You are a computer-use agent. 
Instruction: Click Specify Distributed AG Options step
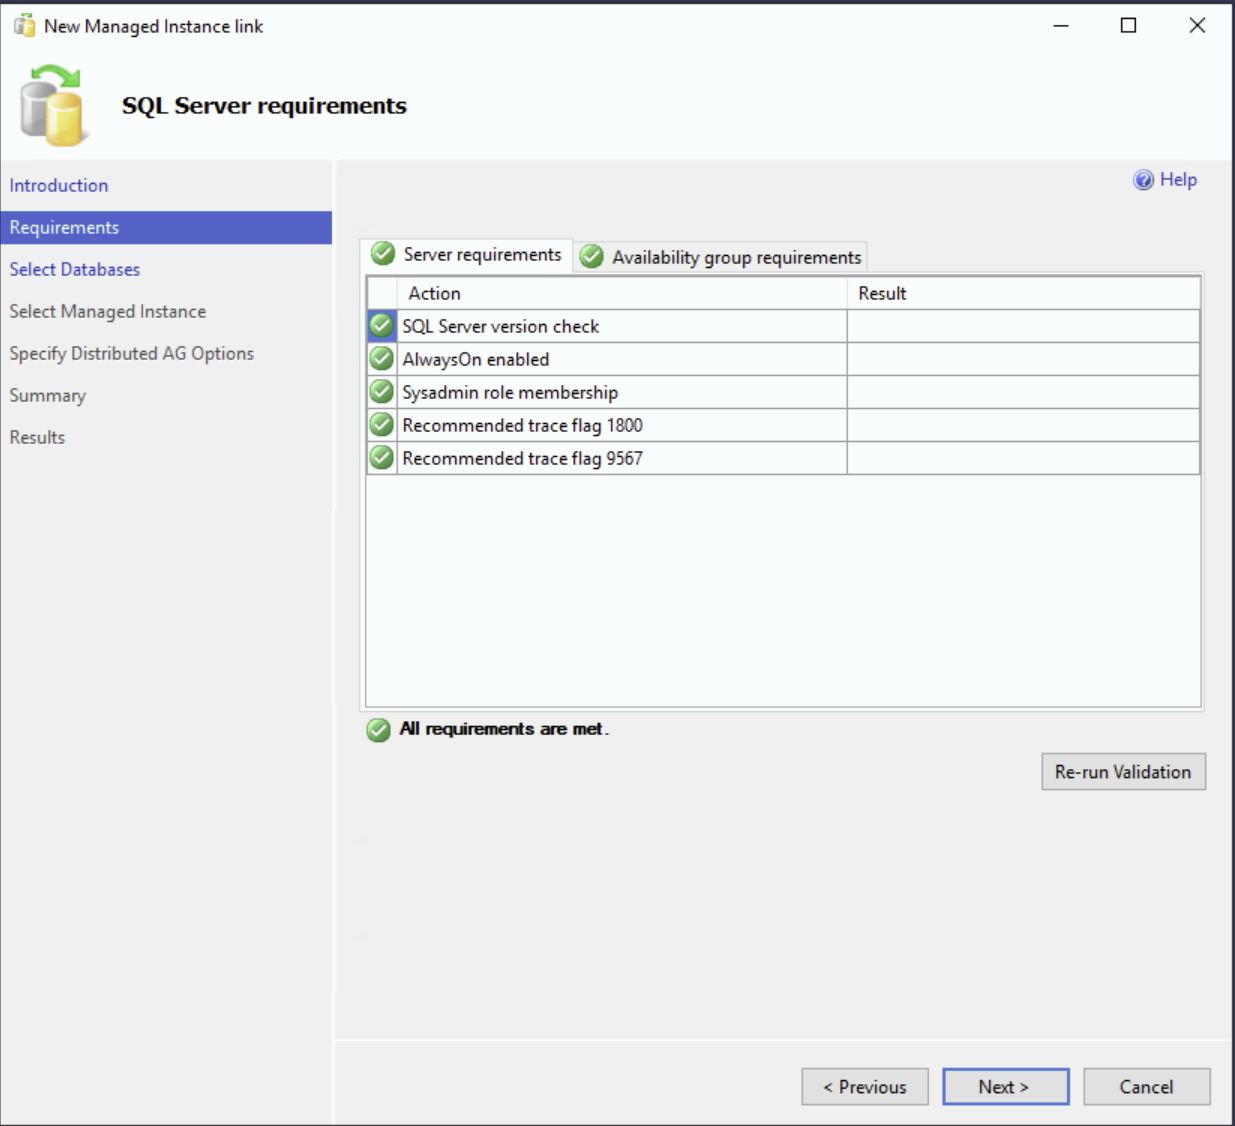coord(132,353)
